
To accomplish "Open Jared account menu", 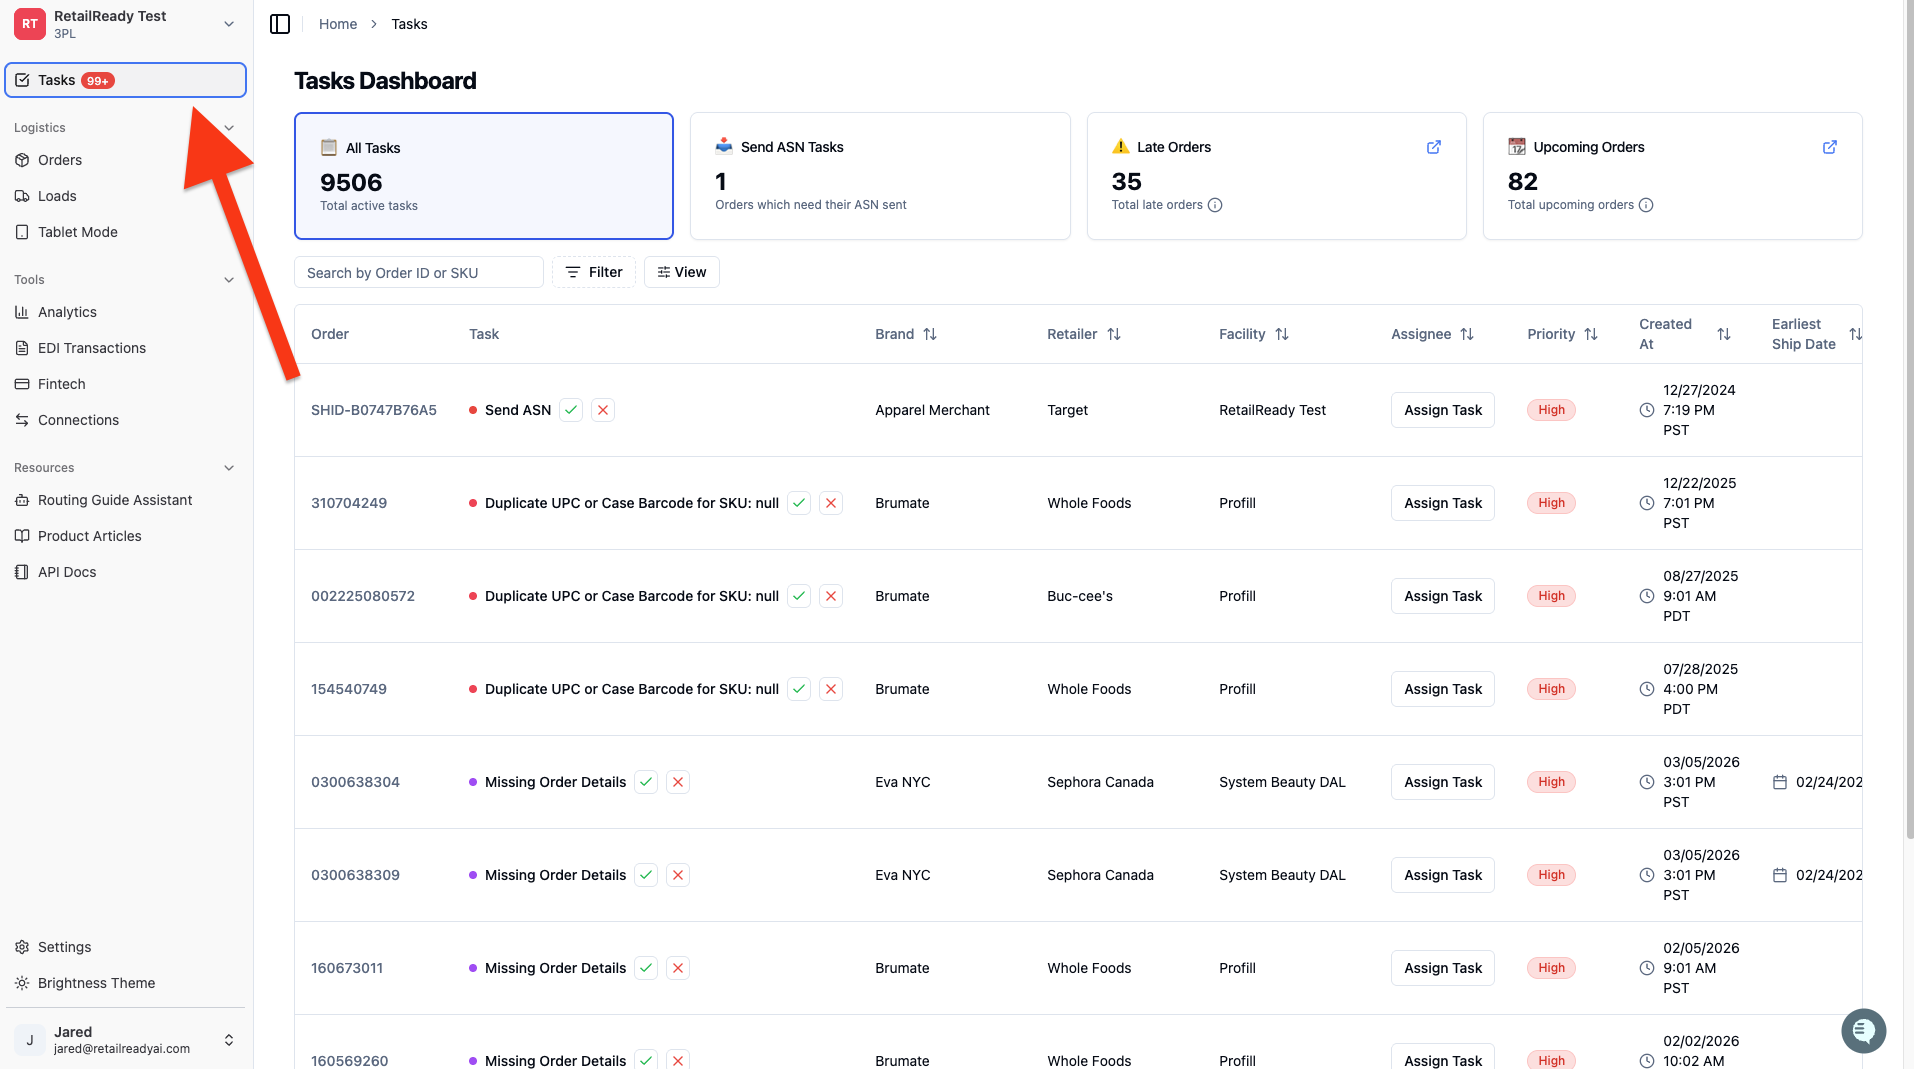I will (x=229, y=1040).
